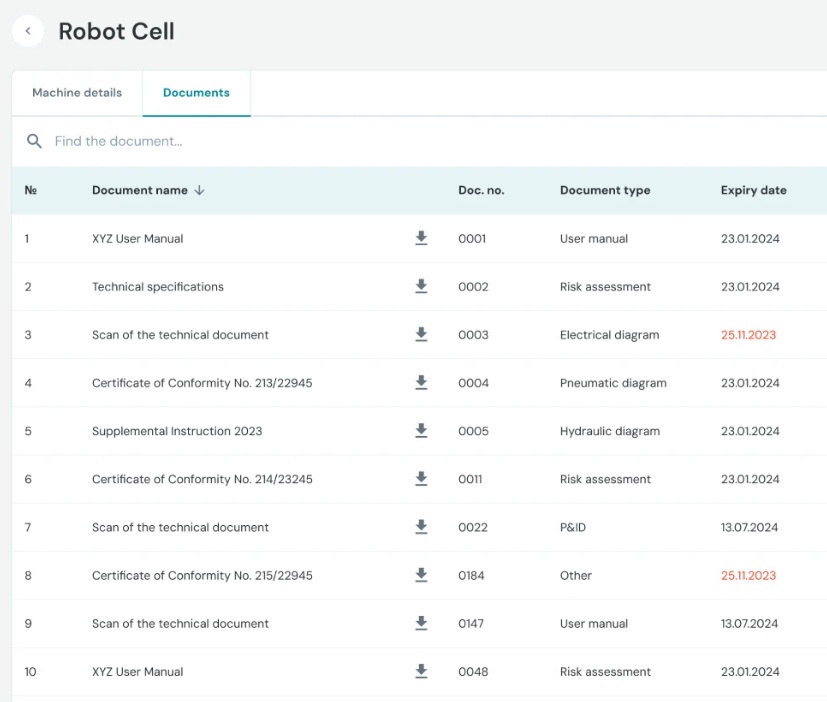Download Supplemental Instruction 2023

(x=421, y=430)
